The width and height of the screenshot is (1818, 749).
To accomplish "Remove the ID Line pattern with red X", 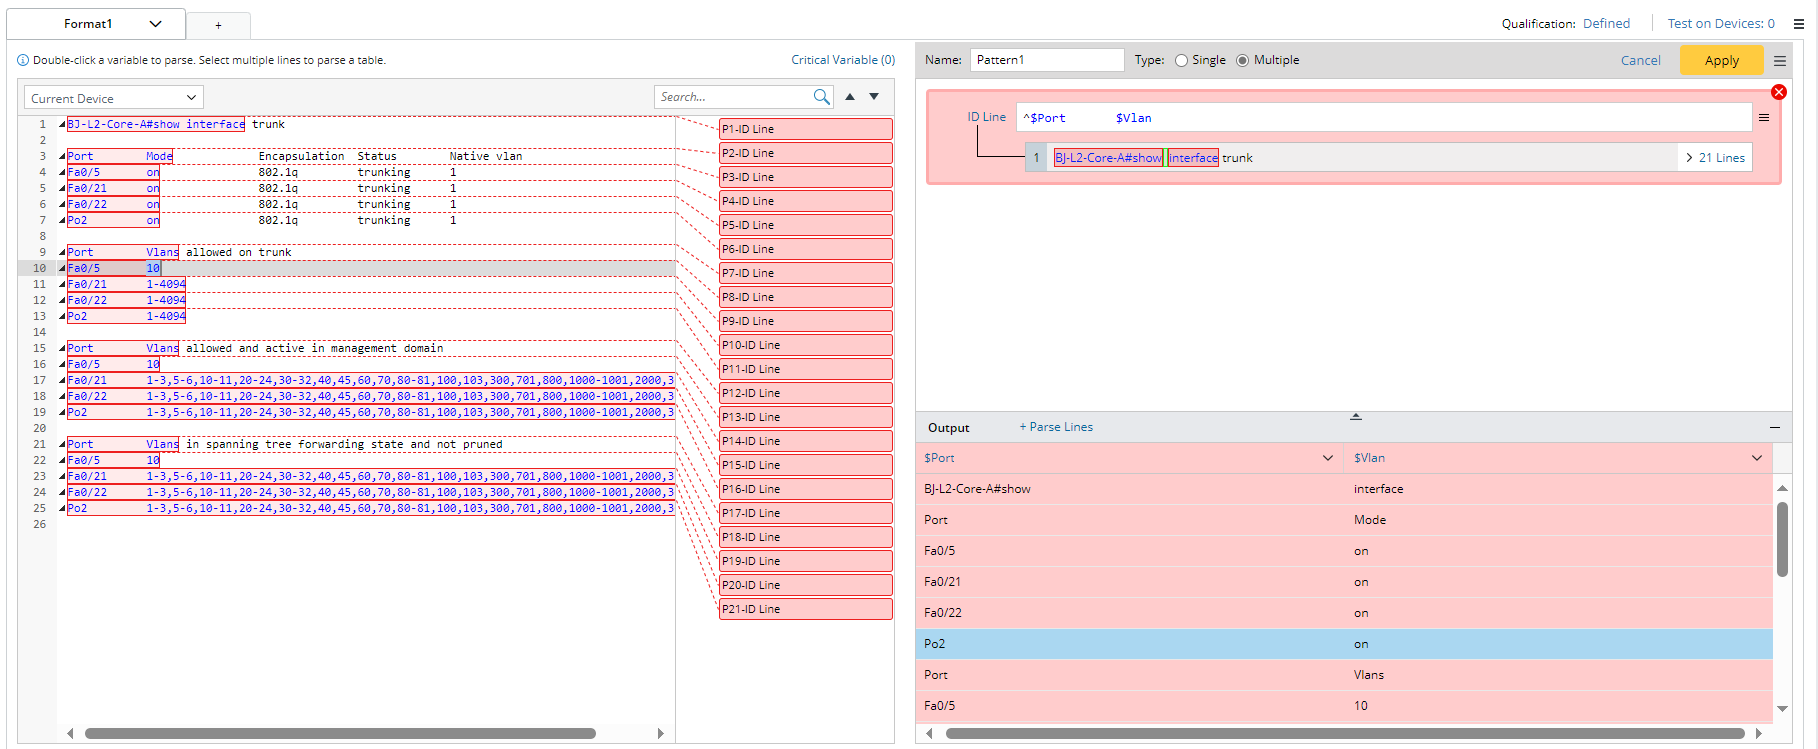I will (1778, 92).
